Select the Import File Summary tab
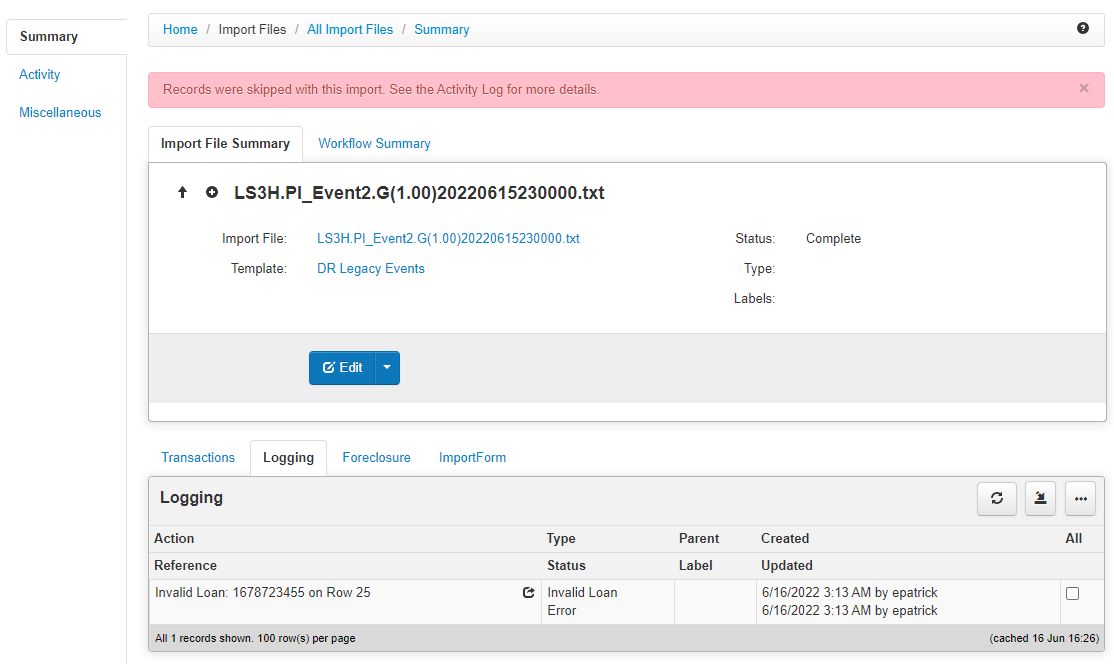The height and width of the screenshot is (664, 1114). pos(225,143)
